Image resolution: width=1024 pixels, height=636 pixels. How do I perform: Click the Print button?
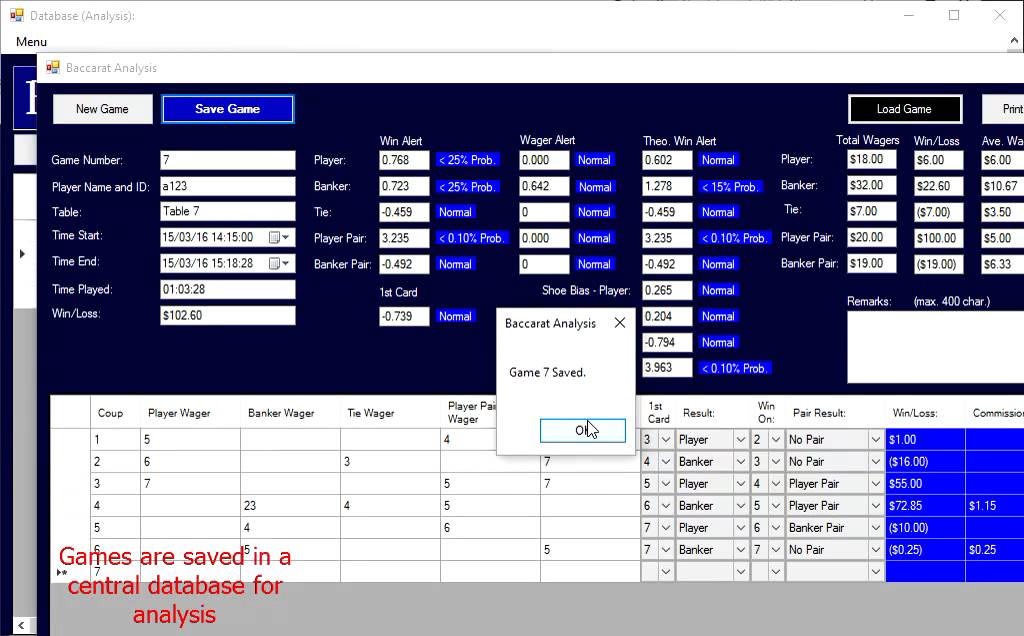(1004, 109)
